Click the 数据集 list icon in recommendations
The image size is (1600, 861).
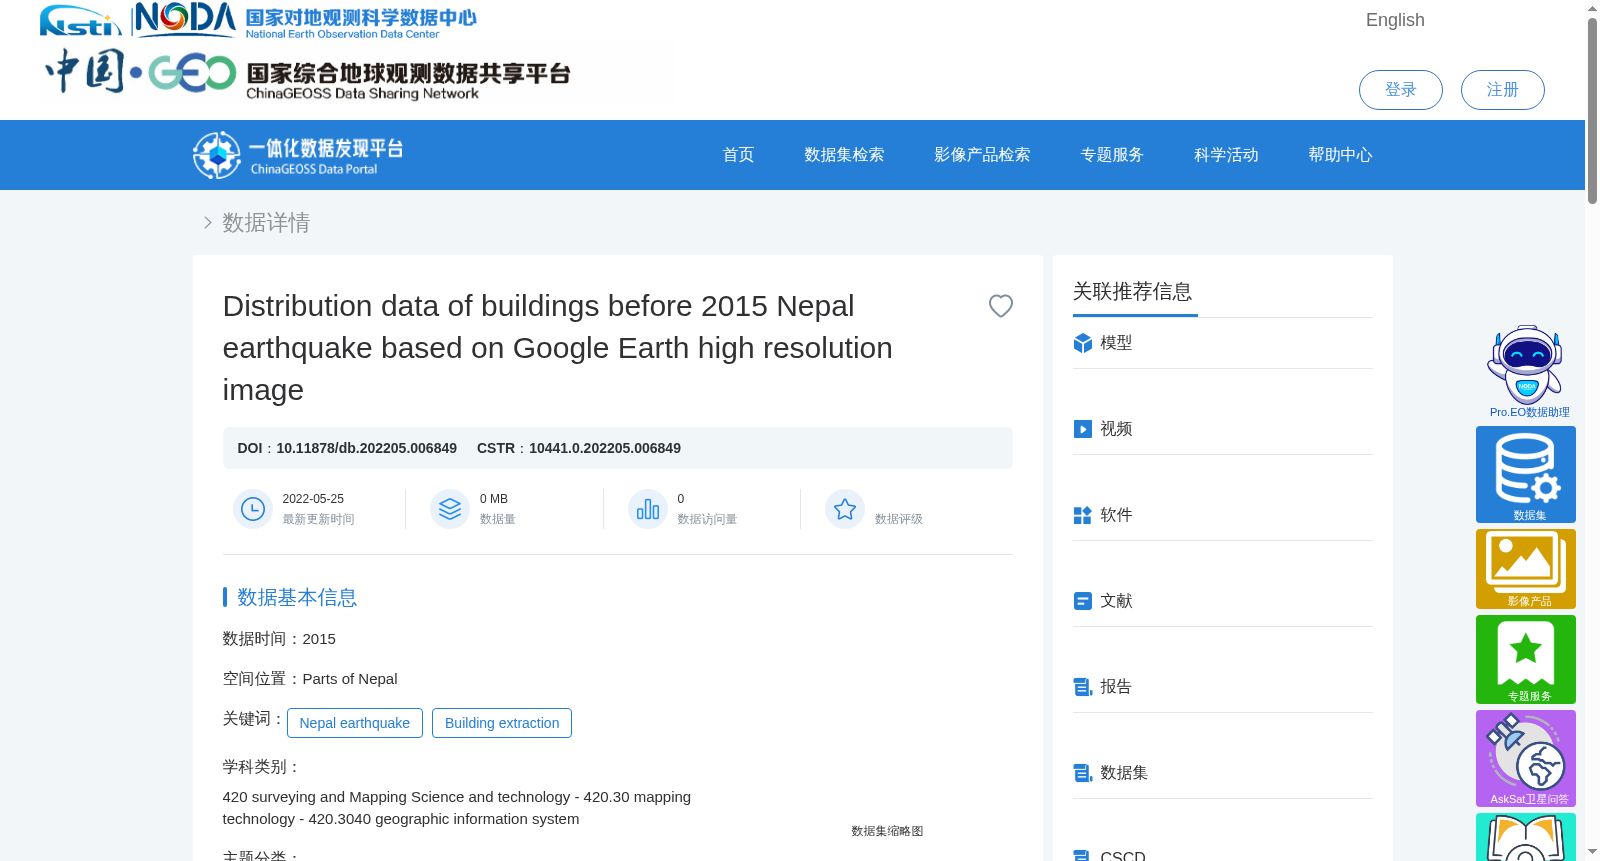pos(1082,773)
